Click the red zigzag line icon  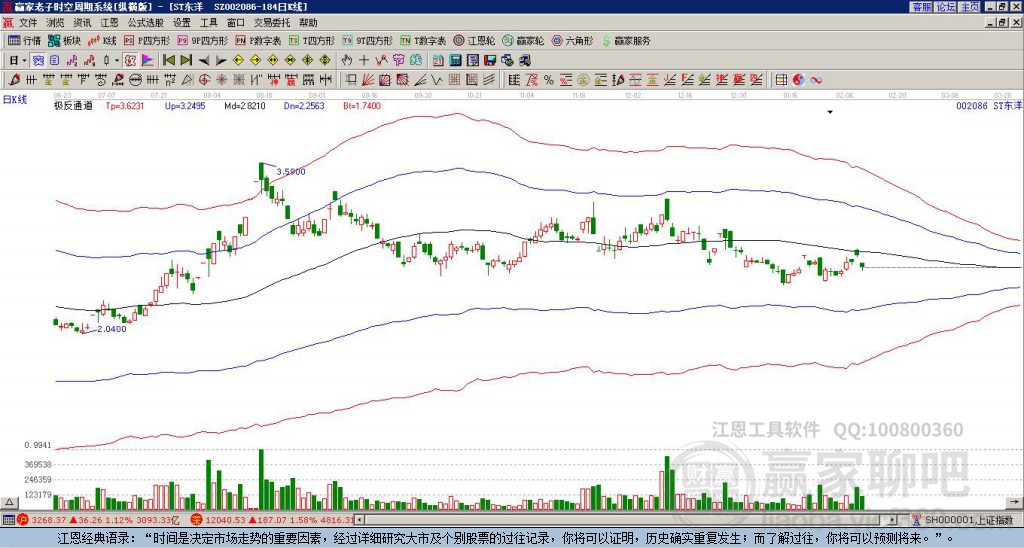tap(381, 61)
